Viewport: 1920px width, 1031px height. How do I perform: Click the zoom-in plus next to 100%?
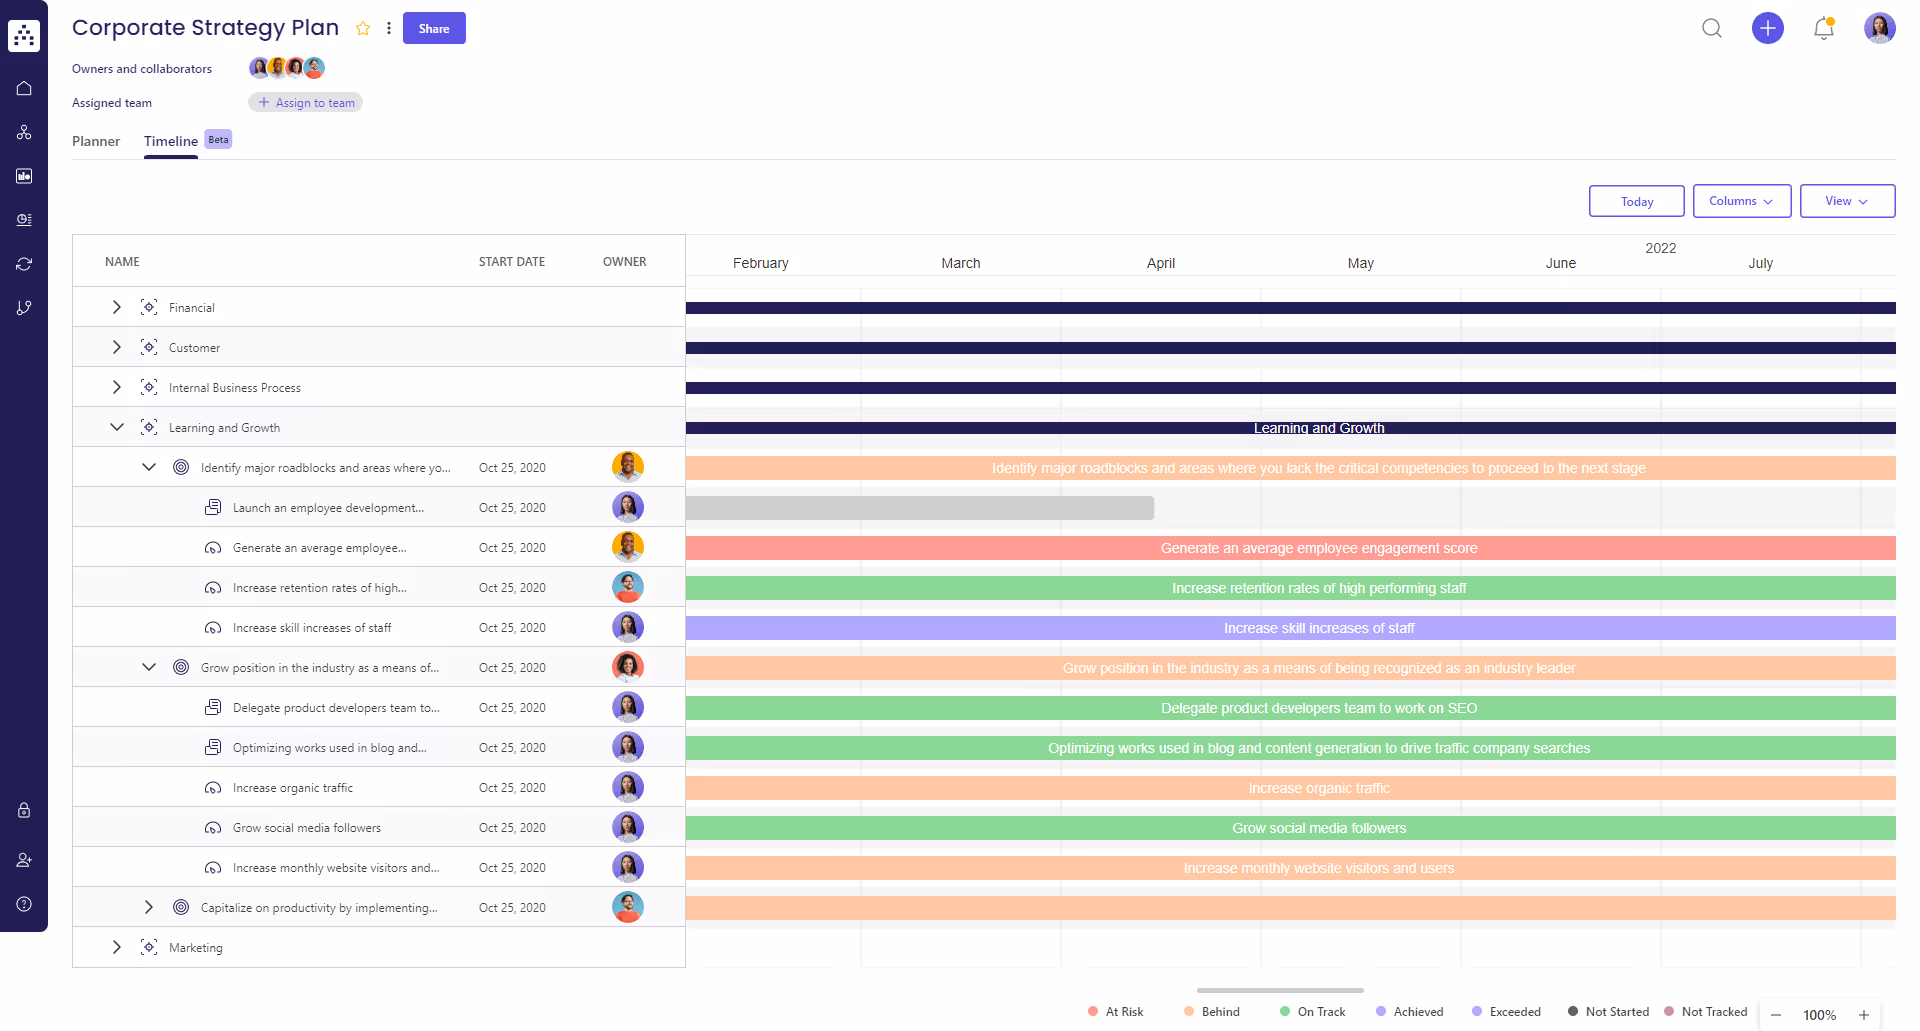click(x=1866, y=1014)
